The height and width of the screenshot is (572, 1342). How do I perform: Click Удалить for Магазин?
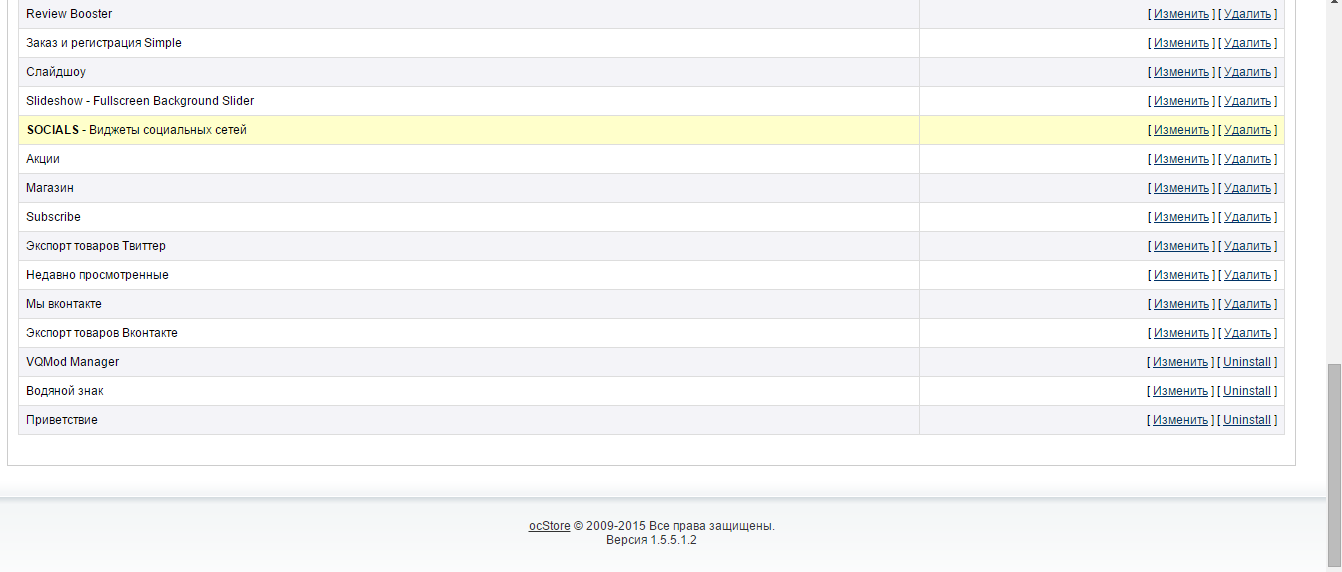(1247, 188)
